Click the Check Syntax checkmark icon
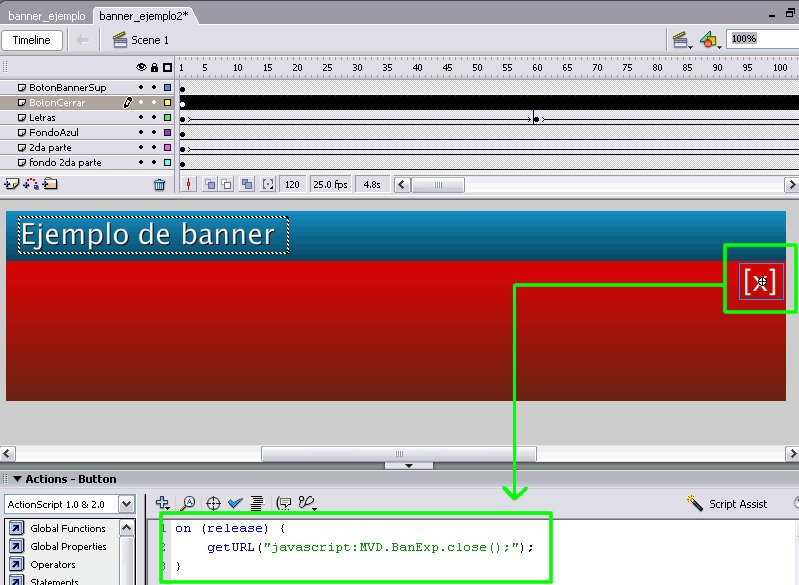The height and width of the screenshot is (585, 799). [234, 503]
